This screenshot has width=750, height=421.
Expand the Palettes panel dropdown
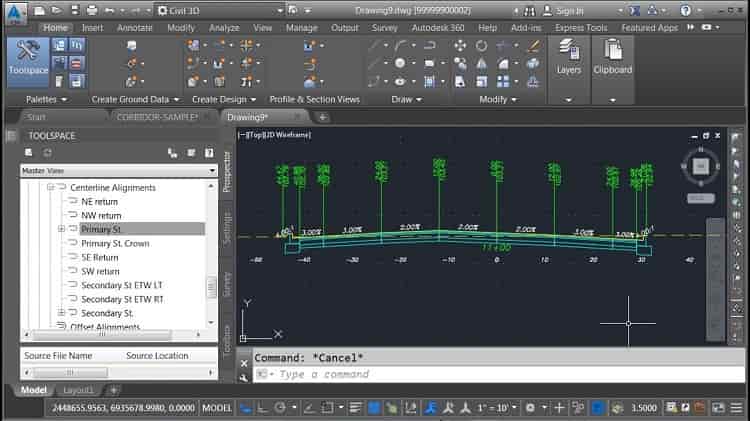coord(46,100)
